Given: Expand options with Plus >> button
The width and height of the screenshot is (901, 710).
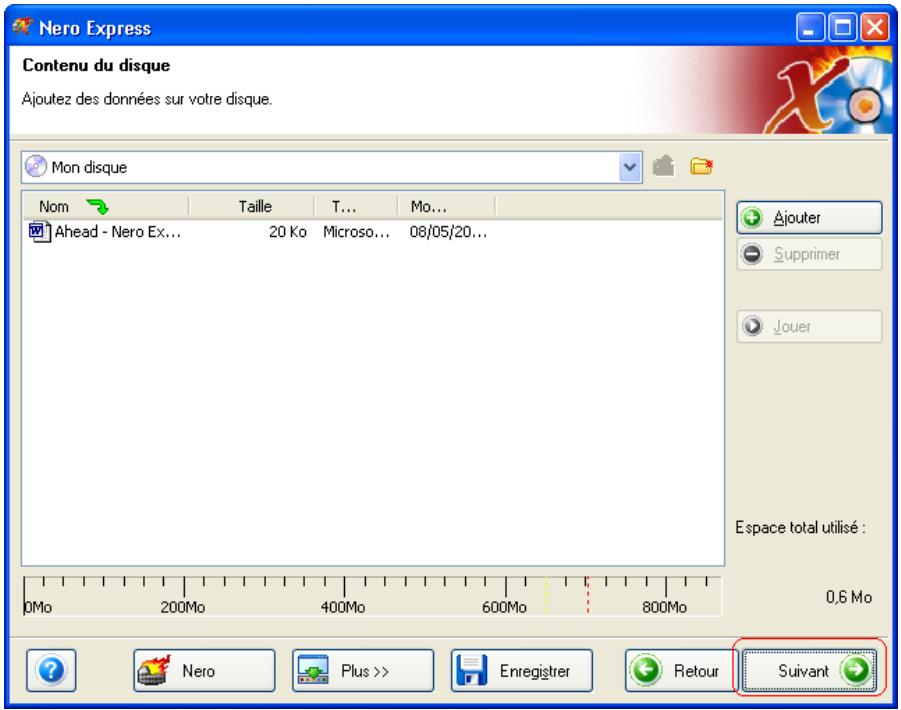Looking at the screenshot, I should (x=363, y=670).
